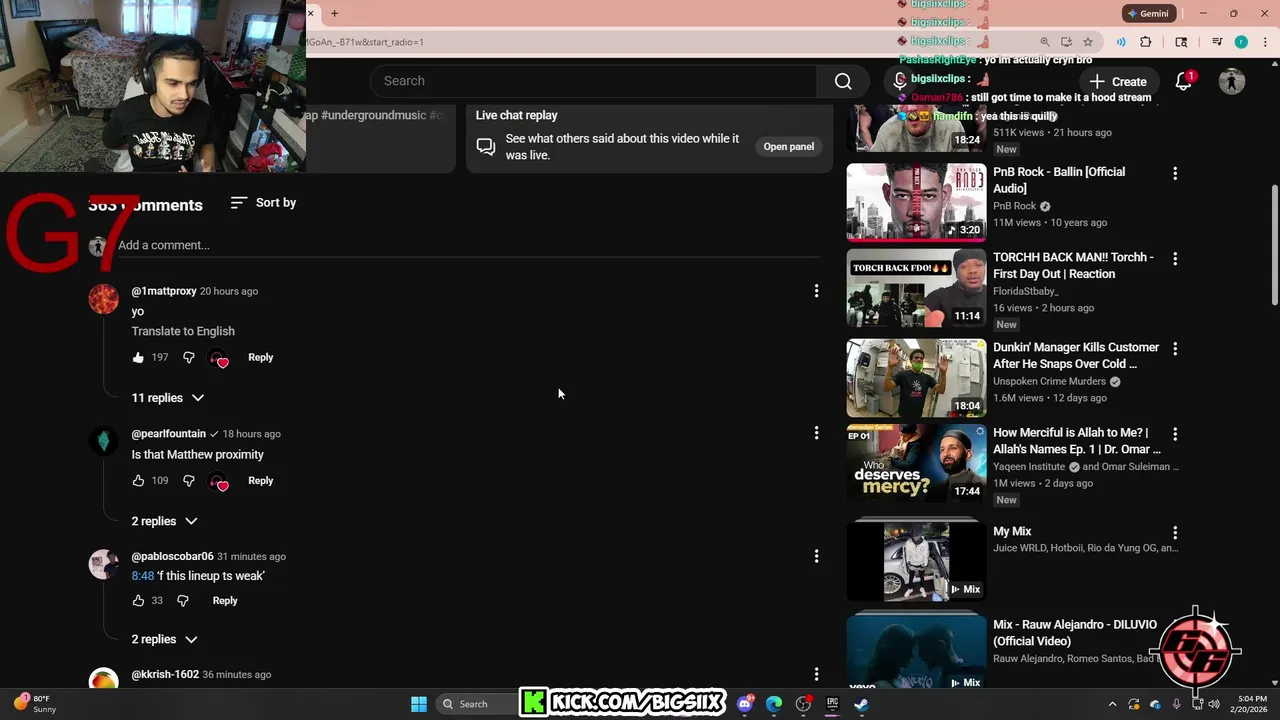Open PnB Rock Ballin video thumbnail
This screenshot has height=720, width=1280.
tap(916, 203)
